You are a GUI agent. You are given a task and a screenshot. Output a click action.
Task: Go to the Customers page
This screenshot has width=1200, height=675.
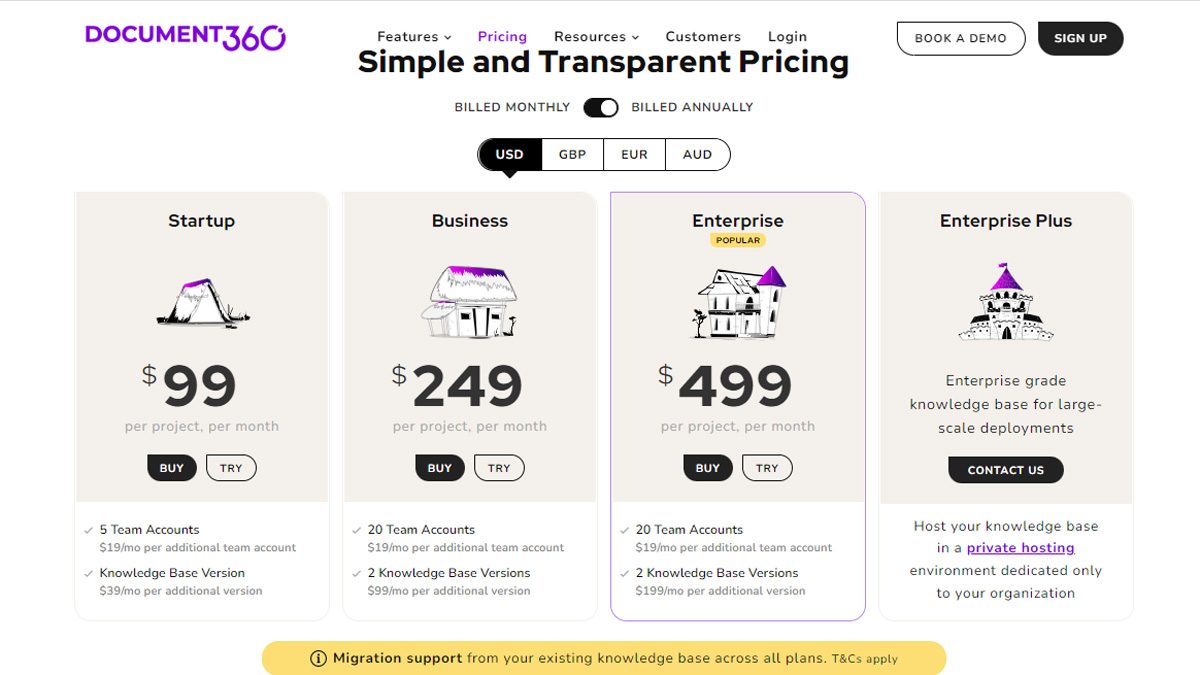point(703,36)
